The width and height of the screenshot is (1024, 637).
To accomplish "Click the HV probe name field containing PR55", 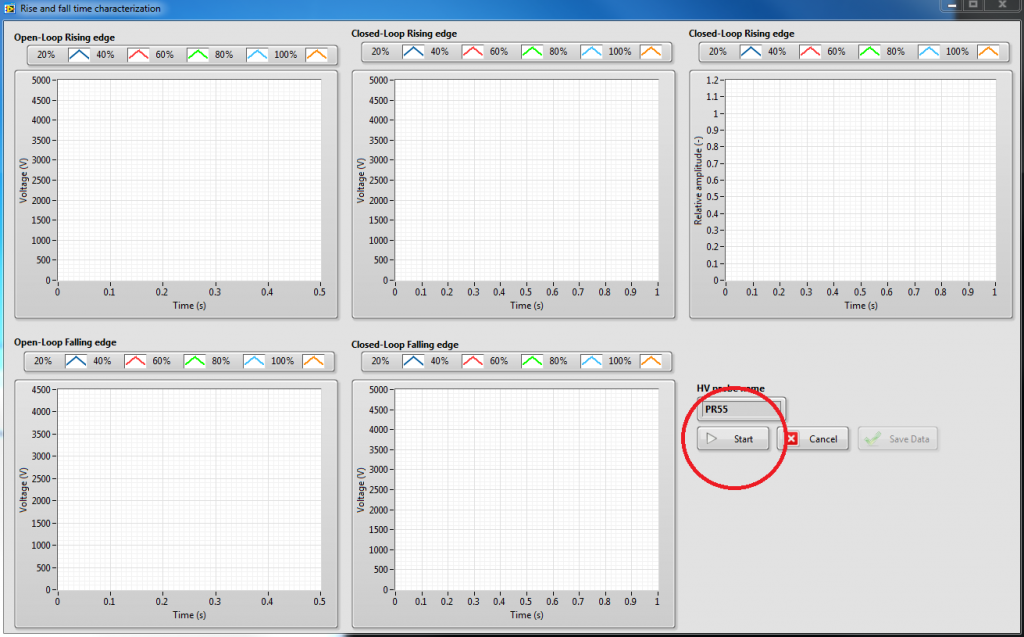I will 740,409.
